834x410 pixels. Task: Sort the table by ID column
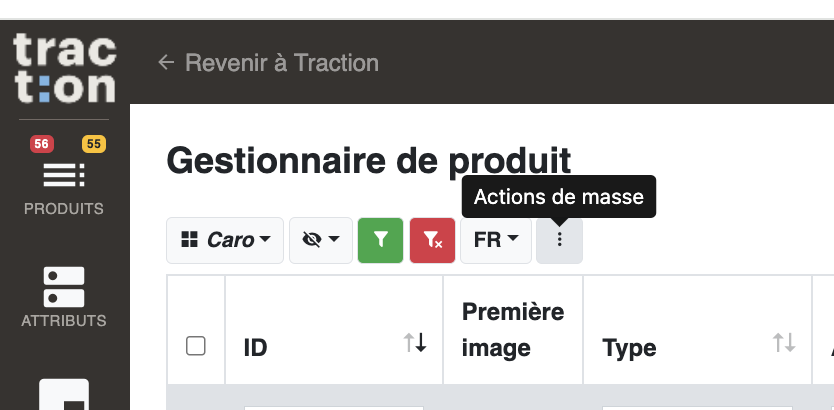click(415, 342)
